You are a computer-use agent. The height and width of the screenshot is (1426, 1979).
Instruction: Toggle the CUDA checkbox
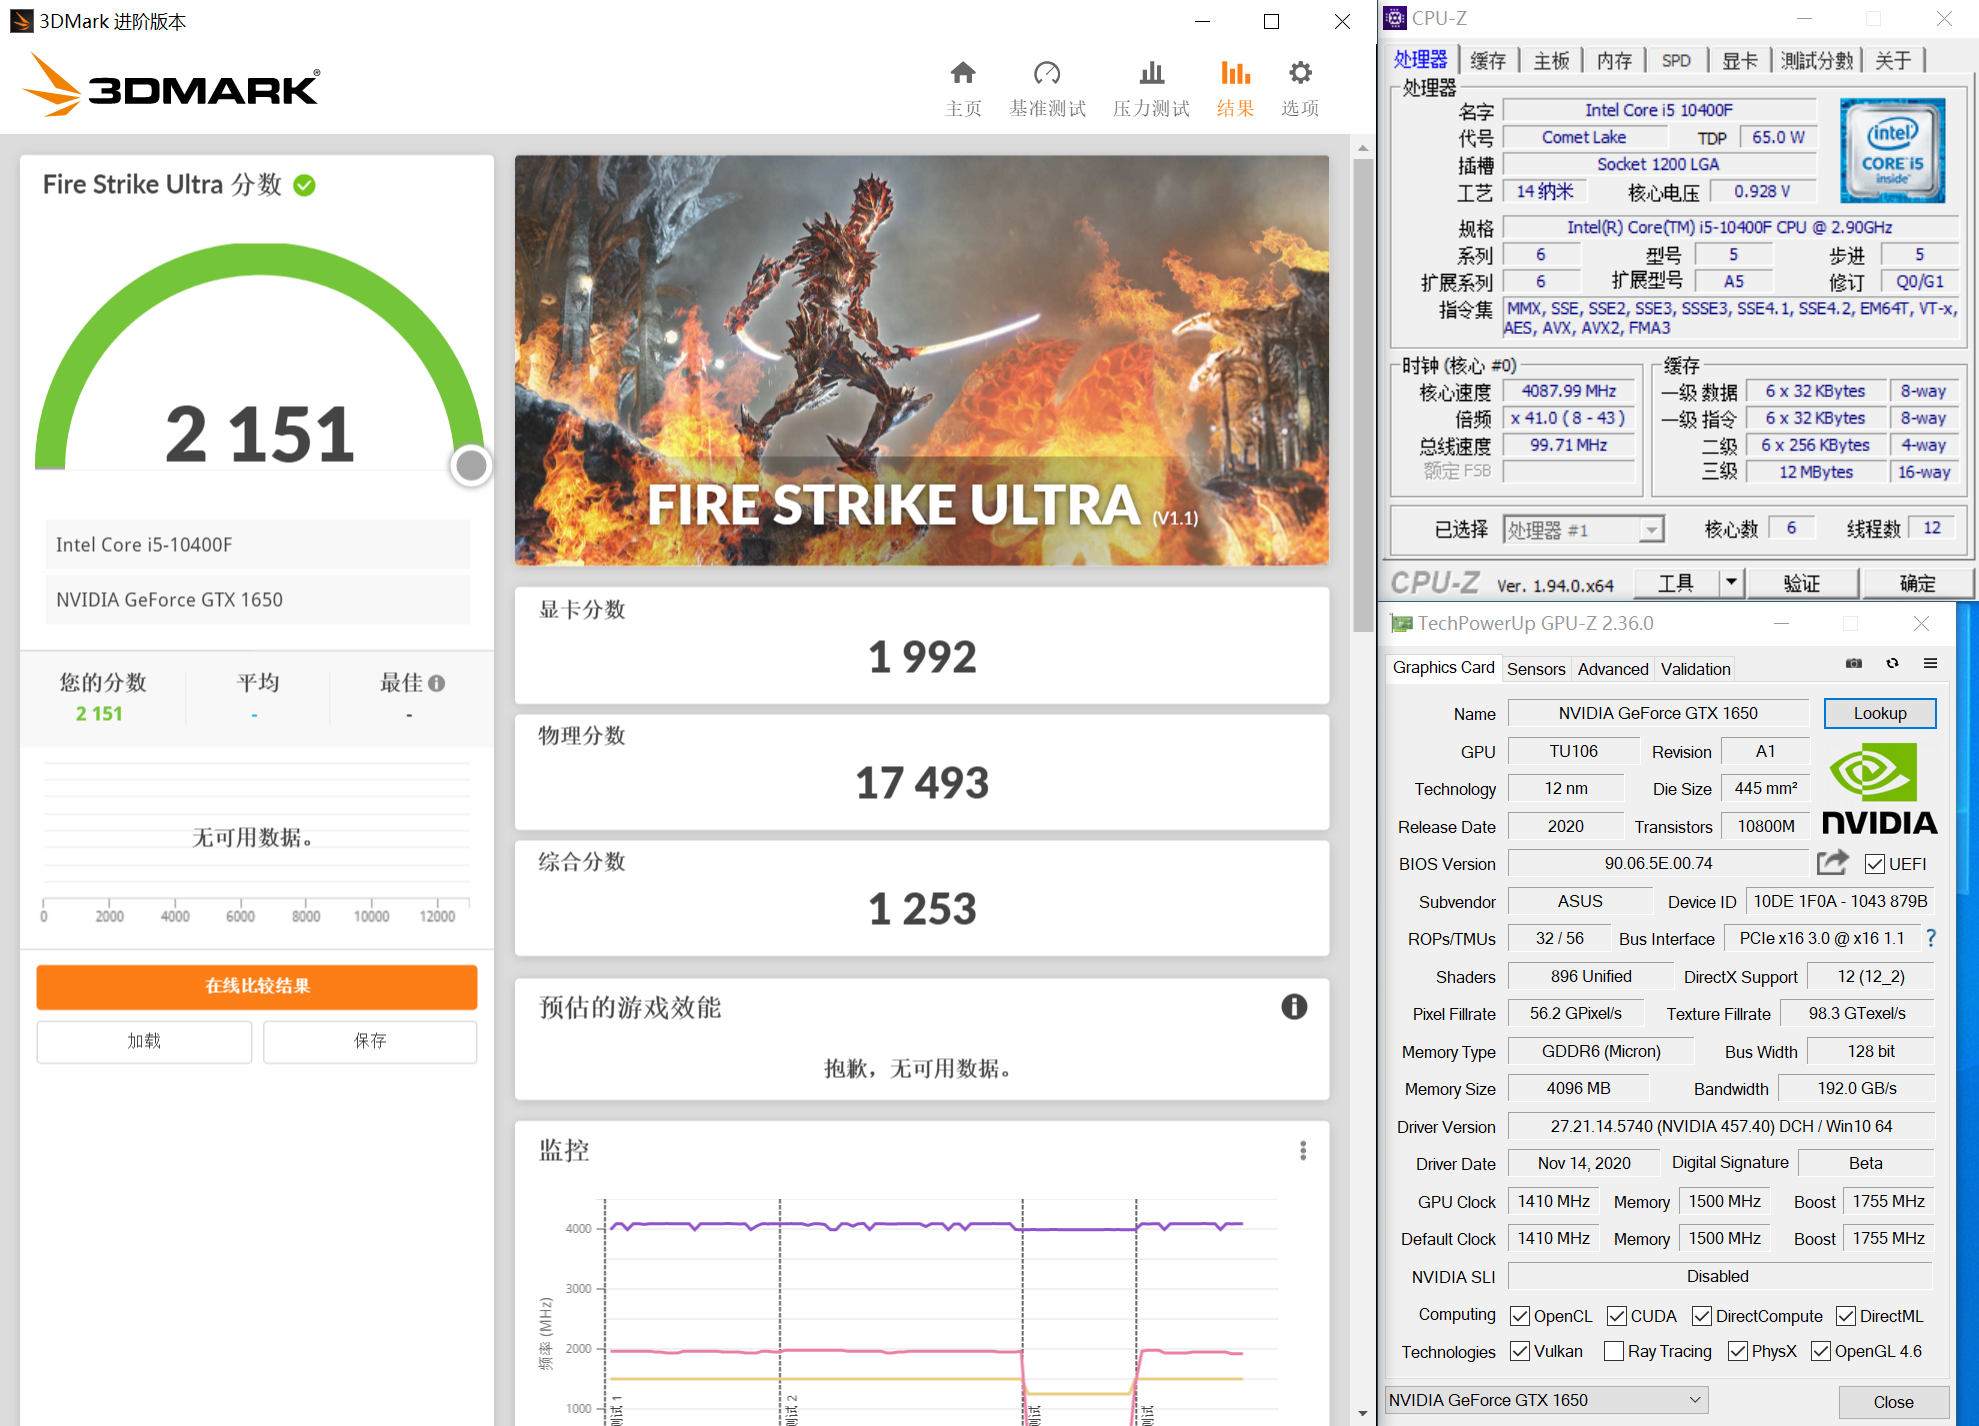(1617, 1316)
